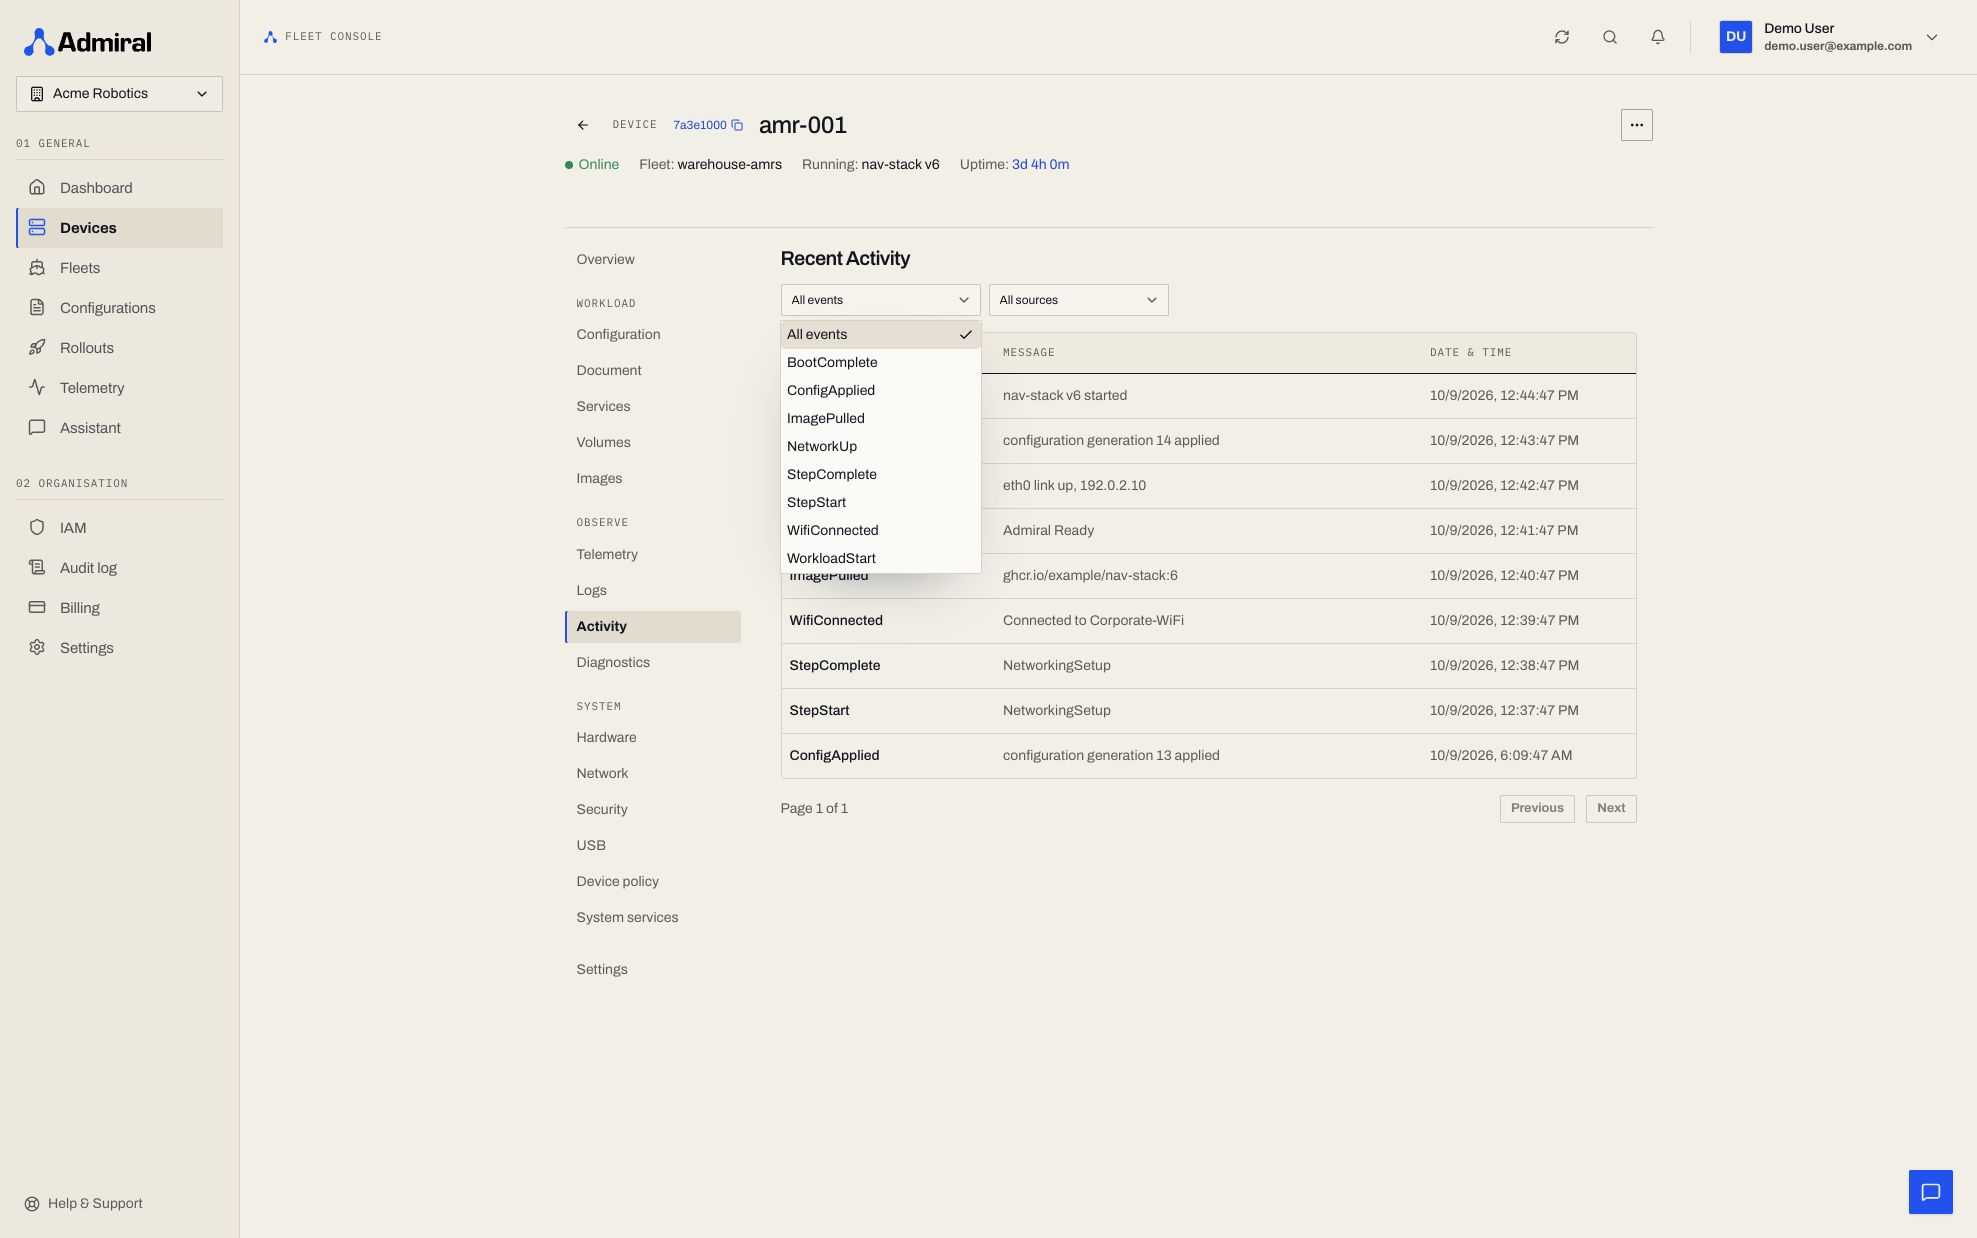
Task: Open the Document section
Action: point(652,371)
